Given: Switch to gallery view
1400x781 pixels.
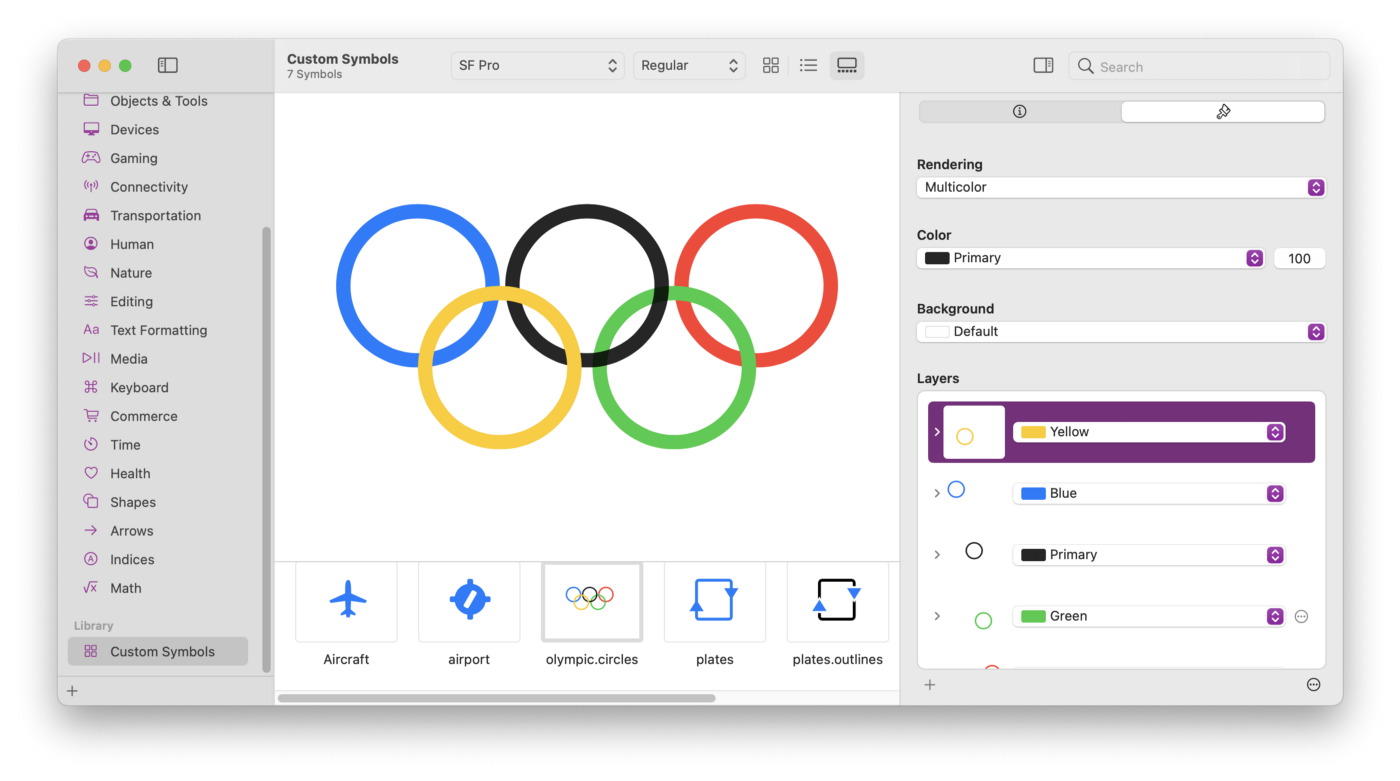Looking at the screenshot, I should 847,65.
